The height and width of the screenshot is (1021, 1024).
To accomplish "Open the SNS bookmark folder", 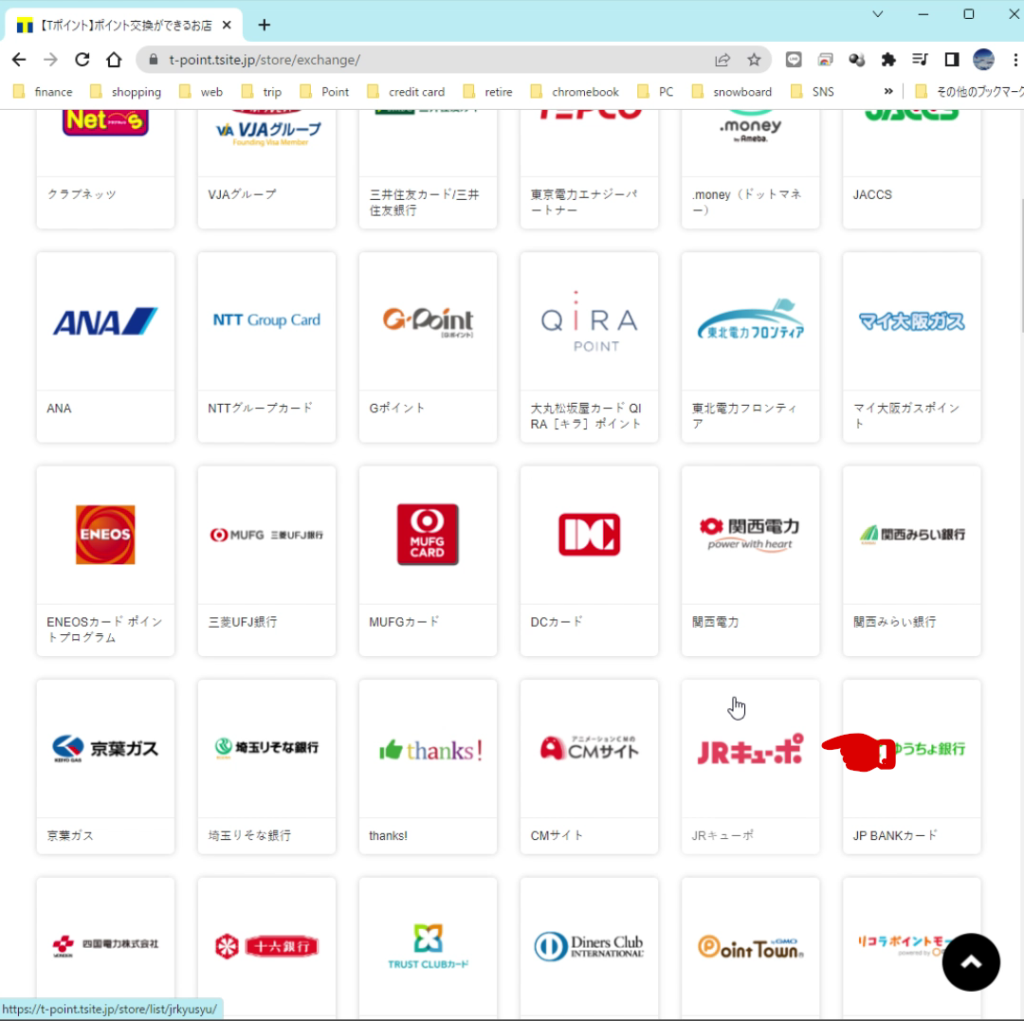I will [x=812, y=92].
